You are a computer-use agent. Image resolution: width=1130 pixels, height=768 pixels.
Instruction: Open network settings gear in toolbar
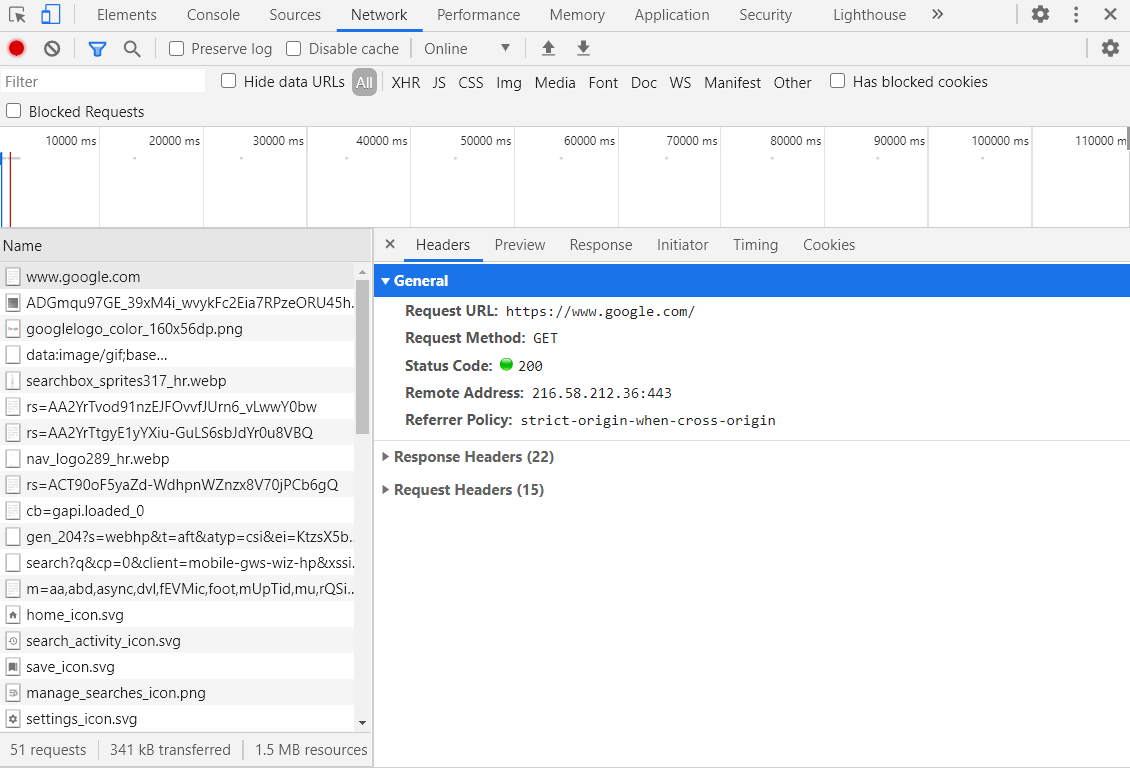tap(1111, 48)
